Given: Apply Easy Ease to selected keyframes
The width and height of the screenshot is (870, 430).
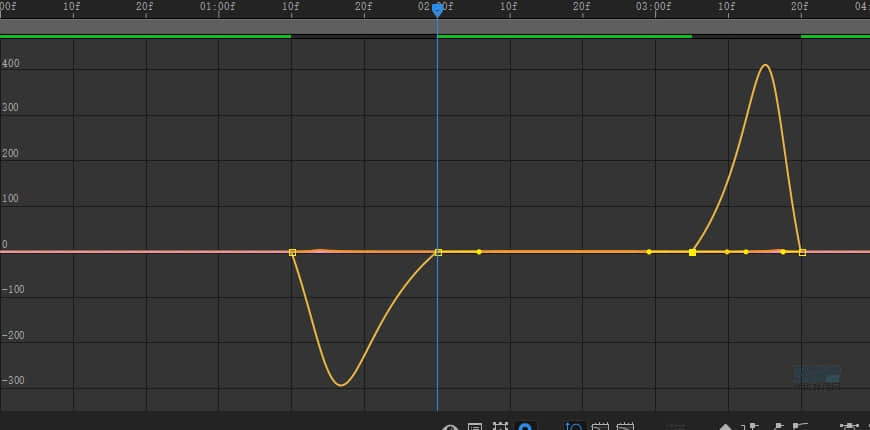Looking at the screenshot, I should (849, 427).
